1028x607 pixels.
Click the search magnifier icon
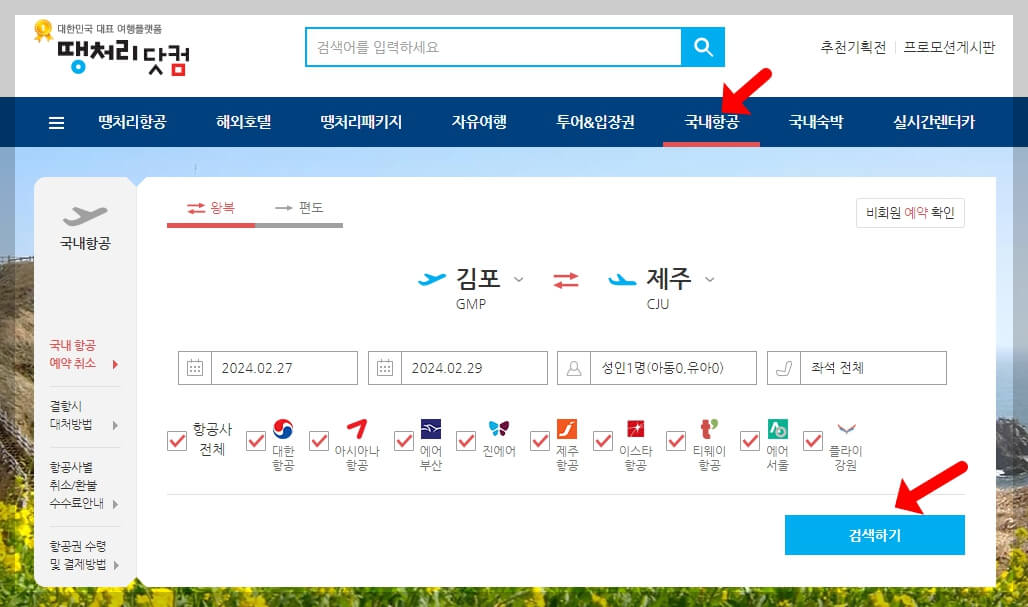pos(703,46)
